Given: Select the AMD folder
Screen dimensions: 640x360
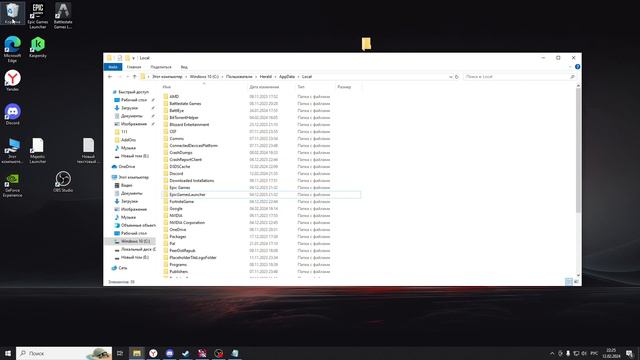Looking at the screenshot, I should tap(174, 97).
